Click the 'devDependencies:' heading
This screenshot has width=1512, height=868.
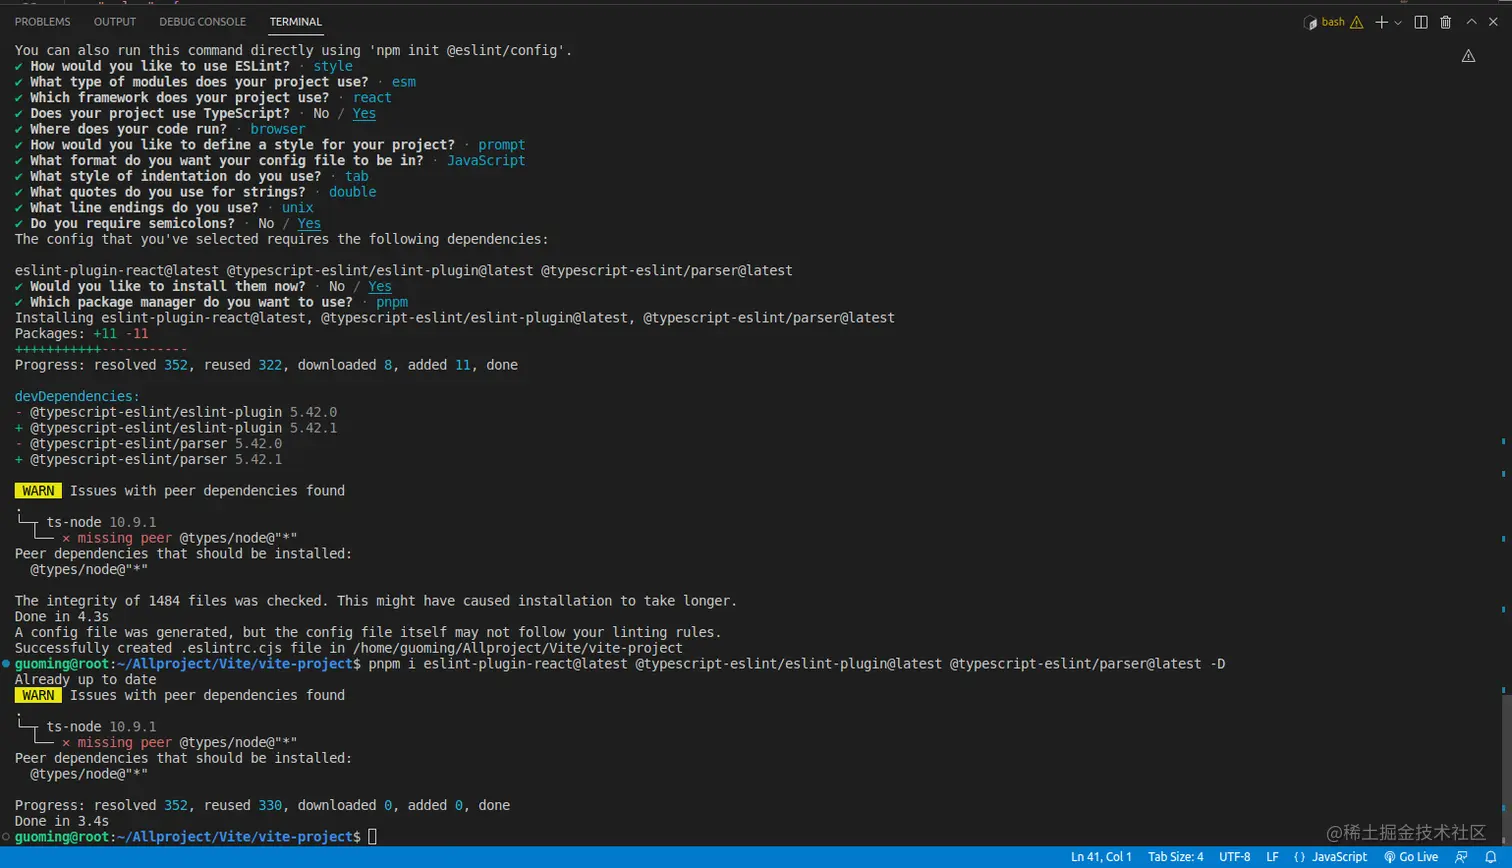(x=78, y=397)
